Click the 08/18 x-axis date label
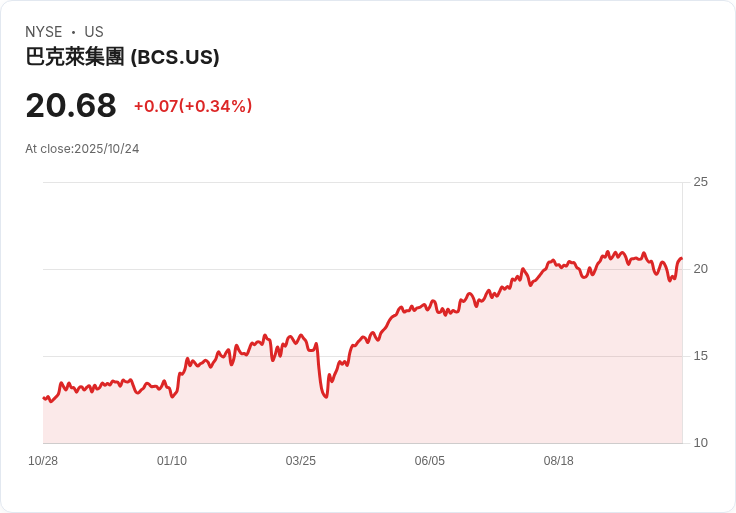Image resolution: width=736 pixels, height=513 pixels. (559, 461)
